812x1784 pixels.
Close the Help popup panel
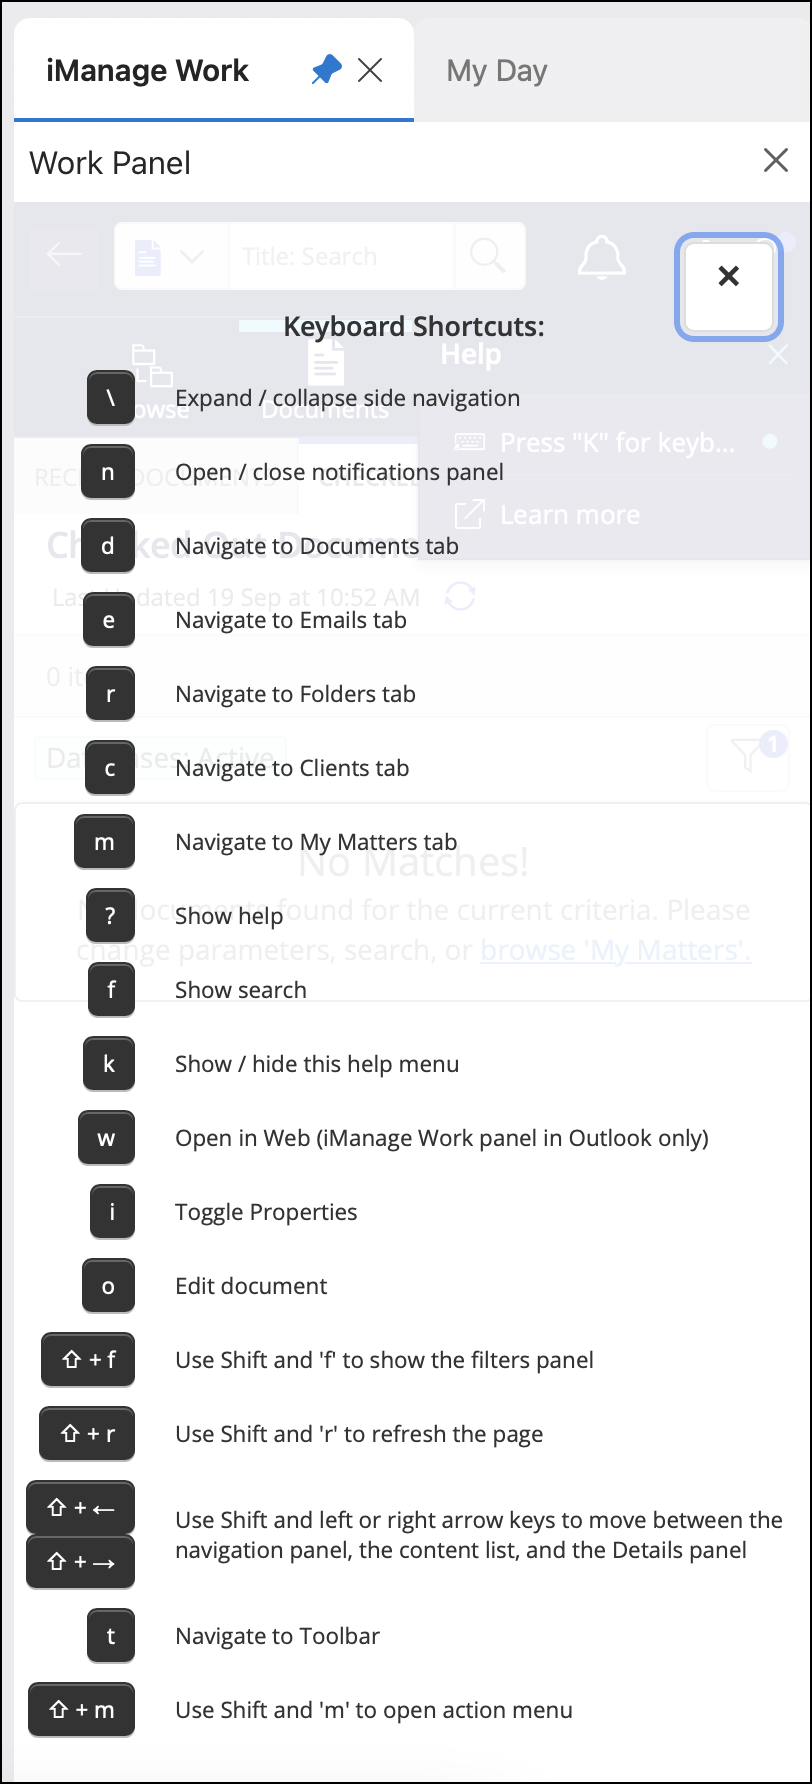click(x=778, y=355)
